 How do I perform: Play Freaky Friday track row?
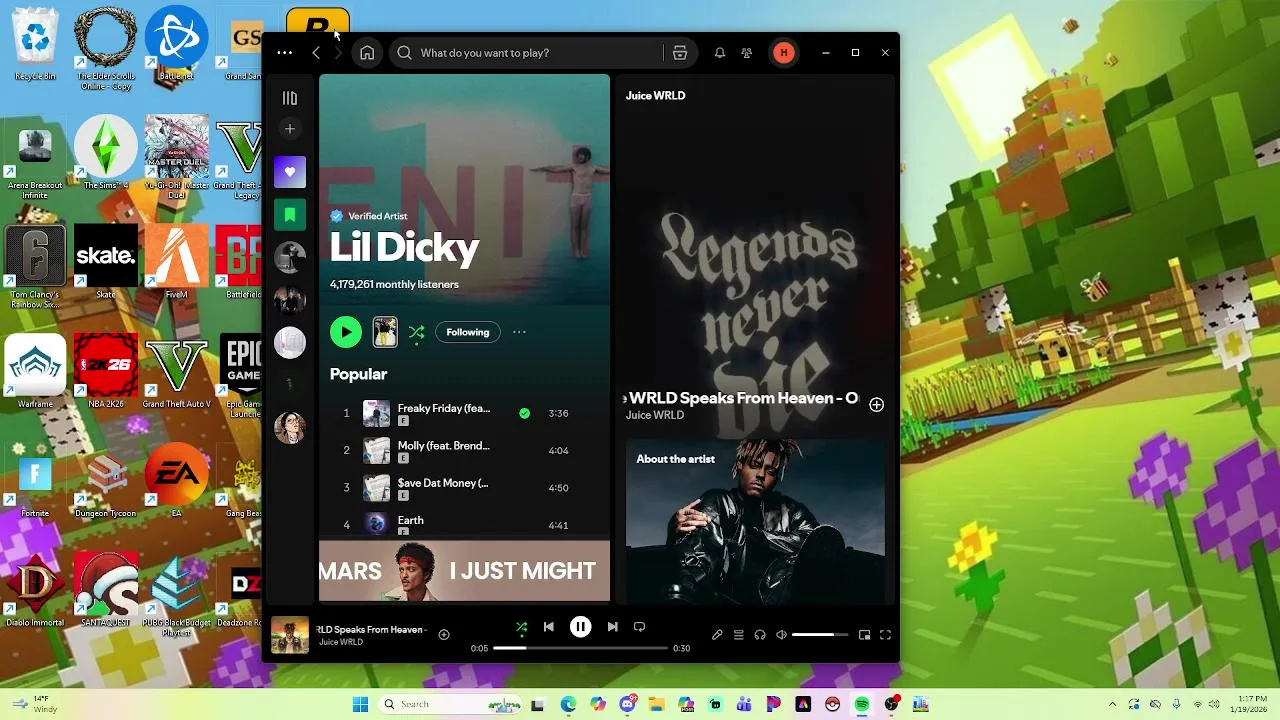point(464,413)
